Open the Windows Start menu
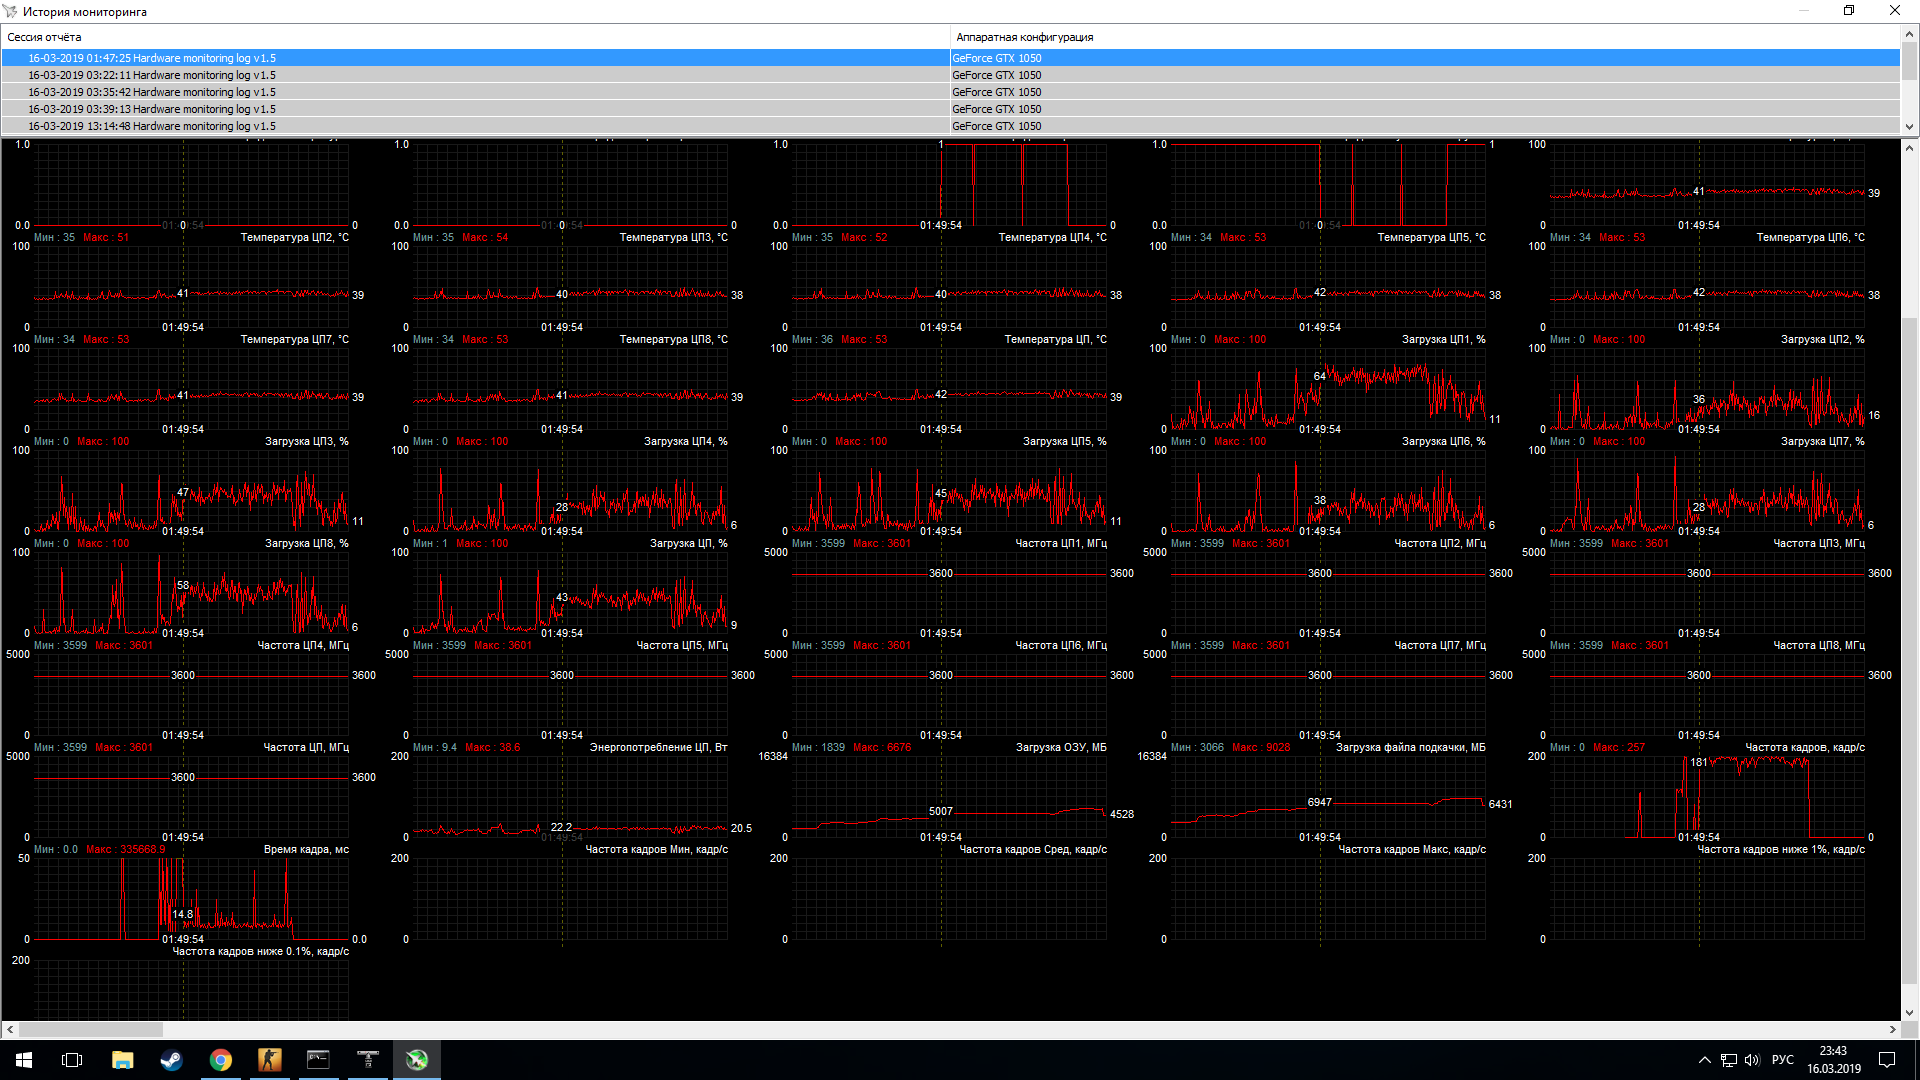Image resolution: width=1920 pixels, height=1080 pixels. point(24,1060)
